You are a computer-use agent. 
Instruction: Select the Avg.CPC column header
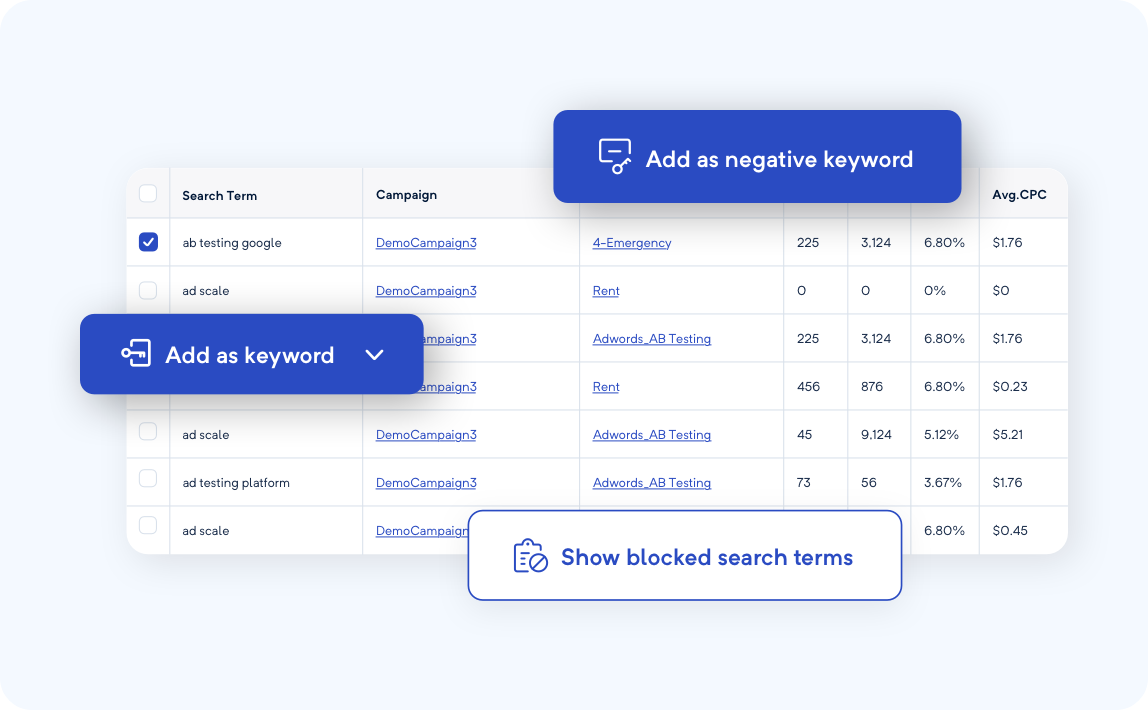point(1017,195)
